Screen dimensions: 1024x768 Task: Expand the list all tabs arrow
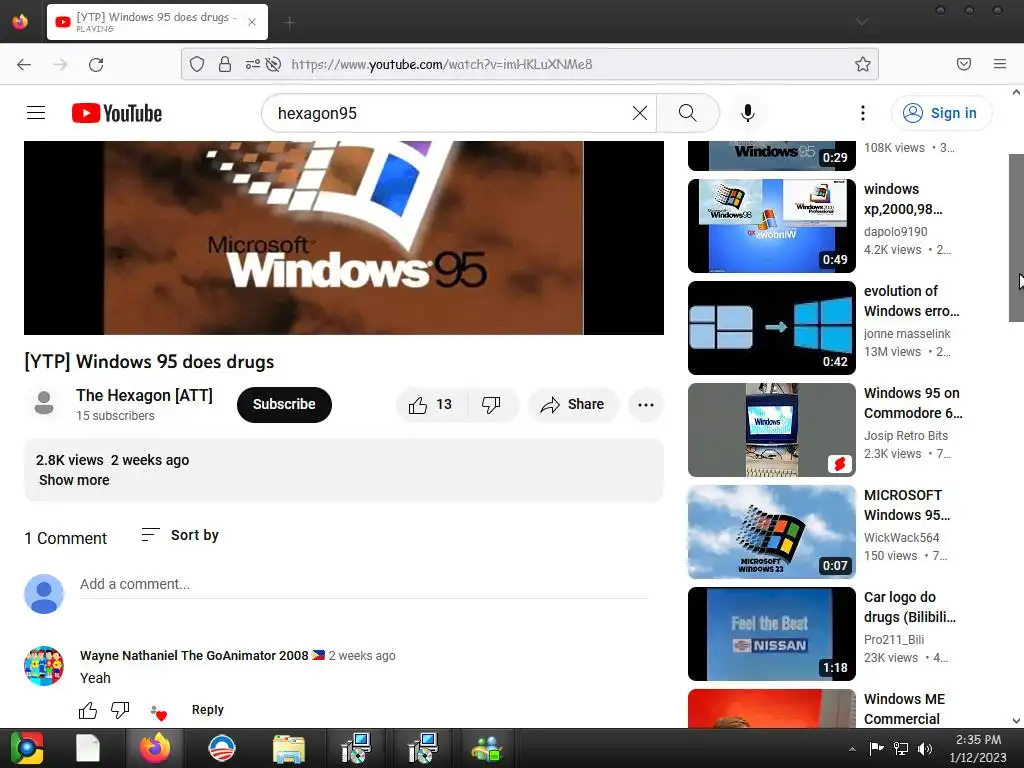pyautogui.click(x=862, y=22)
